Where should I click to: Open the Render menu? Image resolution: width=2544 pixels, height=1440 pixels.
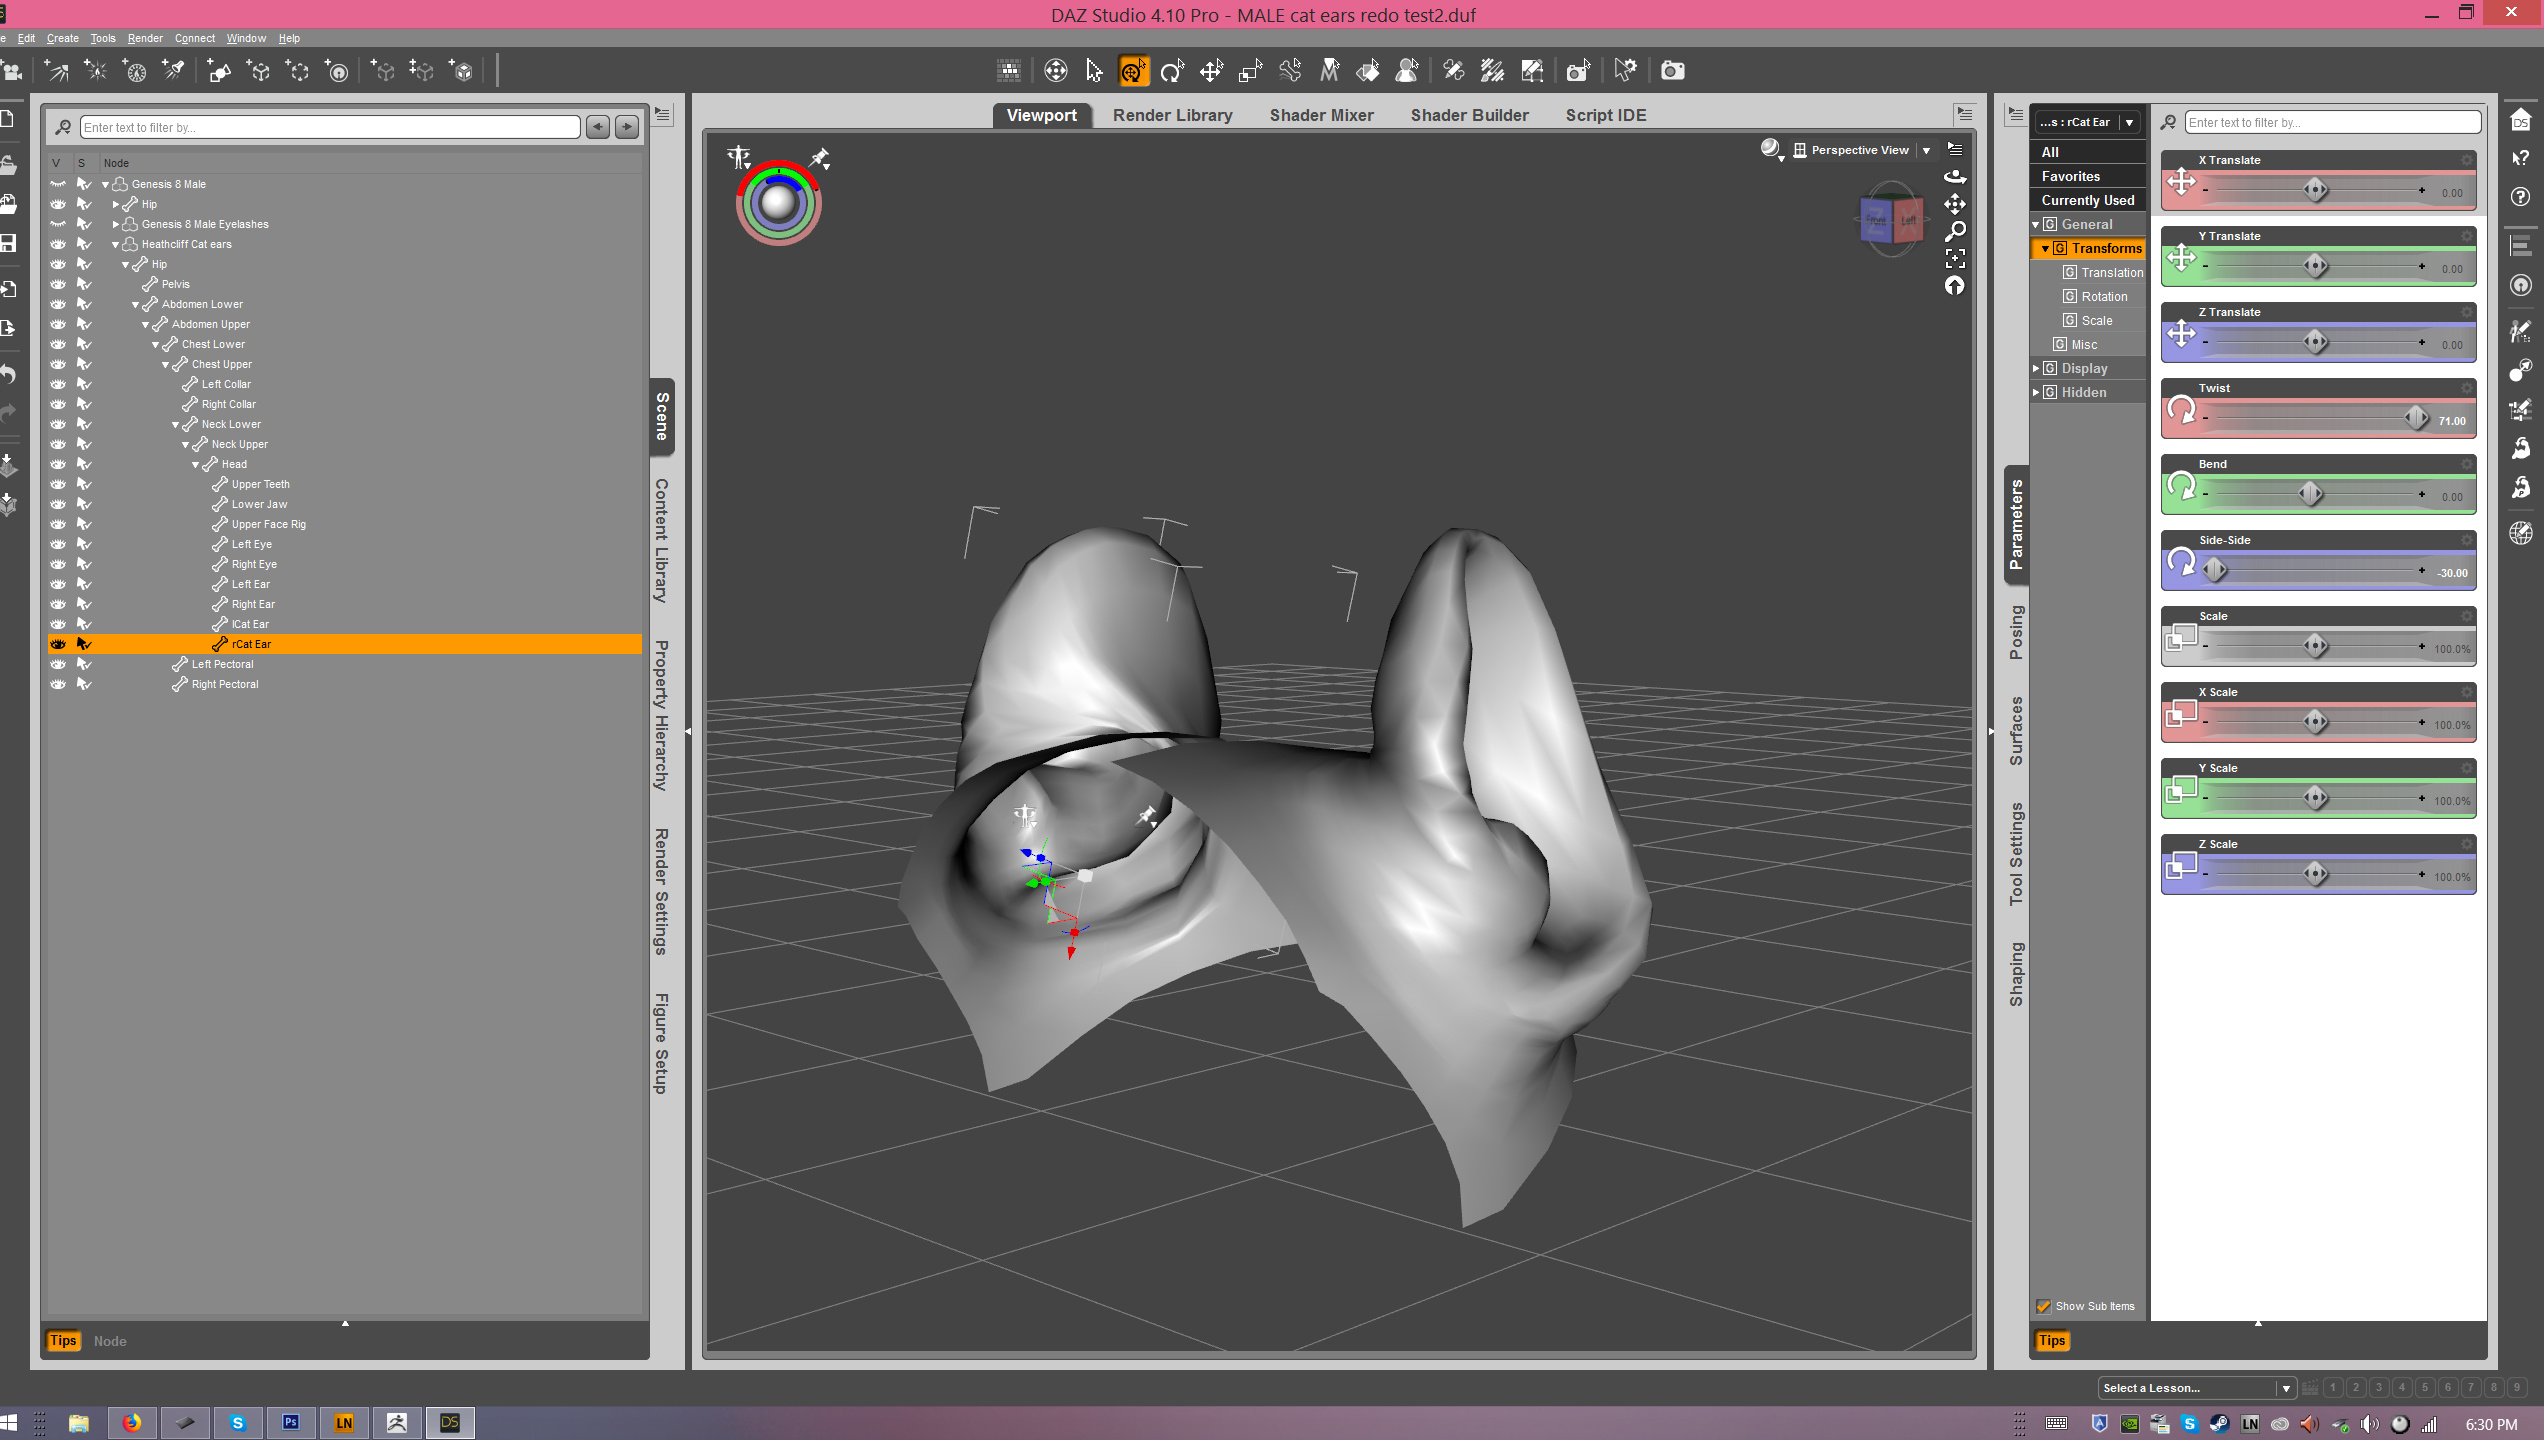point(145,38)
